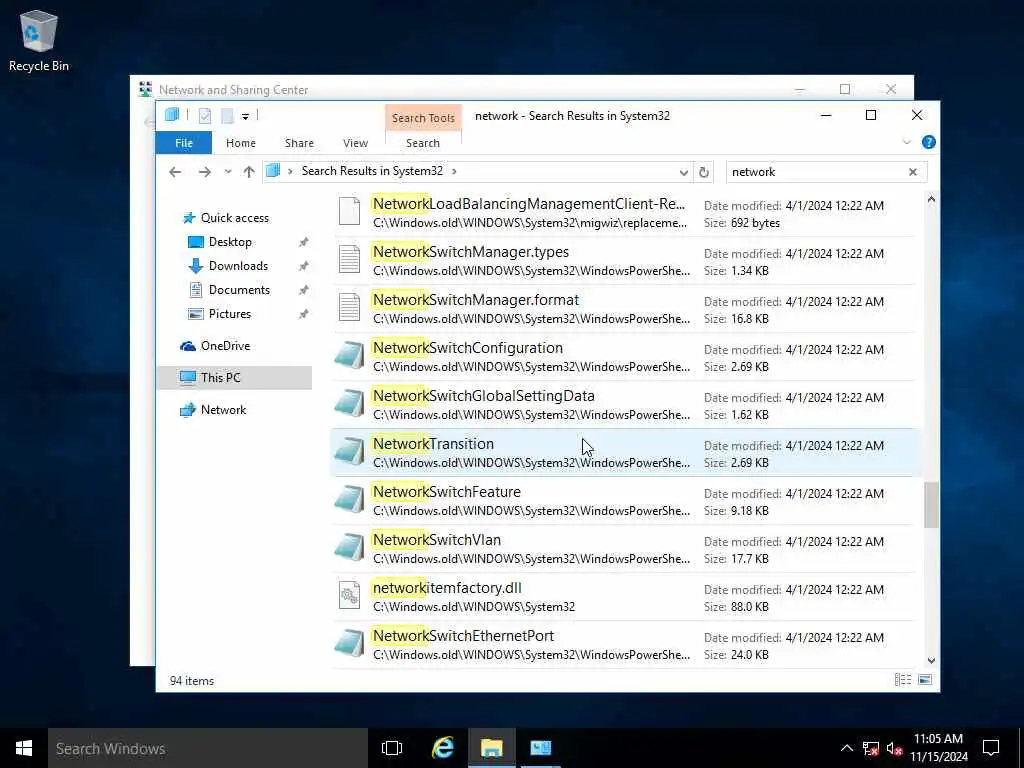Refresh the search results
Viewport: 1024px width, 768px height.
(x=703, y=172)
